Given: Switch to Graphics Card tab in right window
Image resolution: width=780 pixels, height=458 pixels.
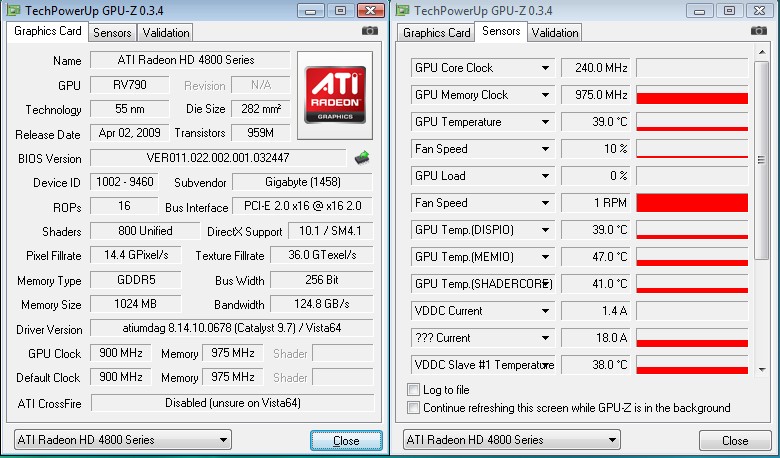Looking at the screenshot, I should click(436, 33).
